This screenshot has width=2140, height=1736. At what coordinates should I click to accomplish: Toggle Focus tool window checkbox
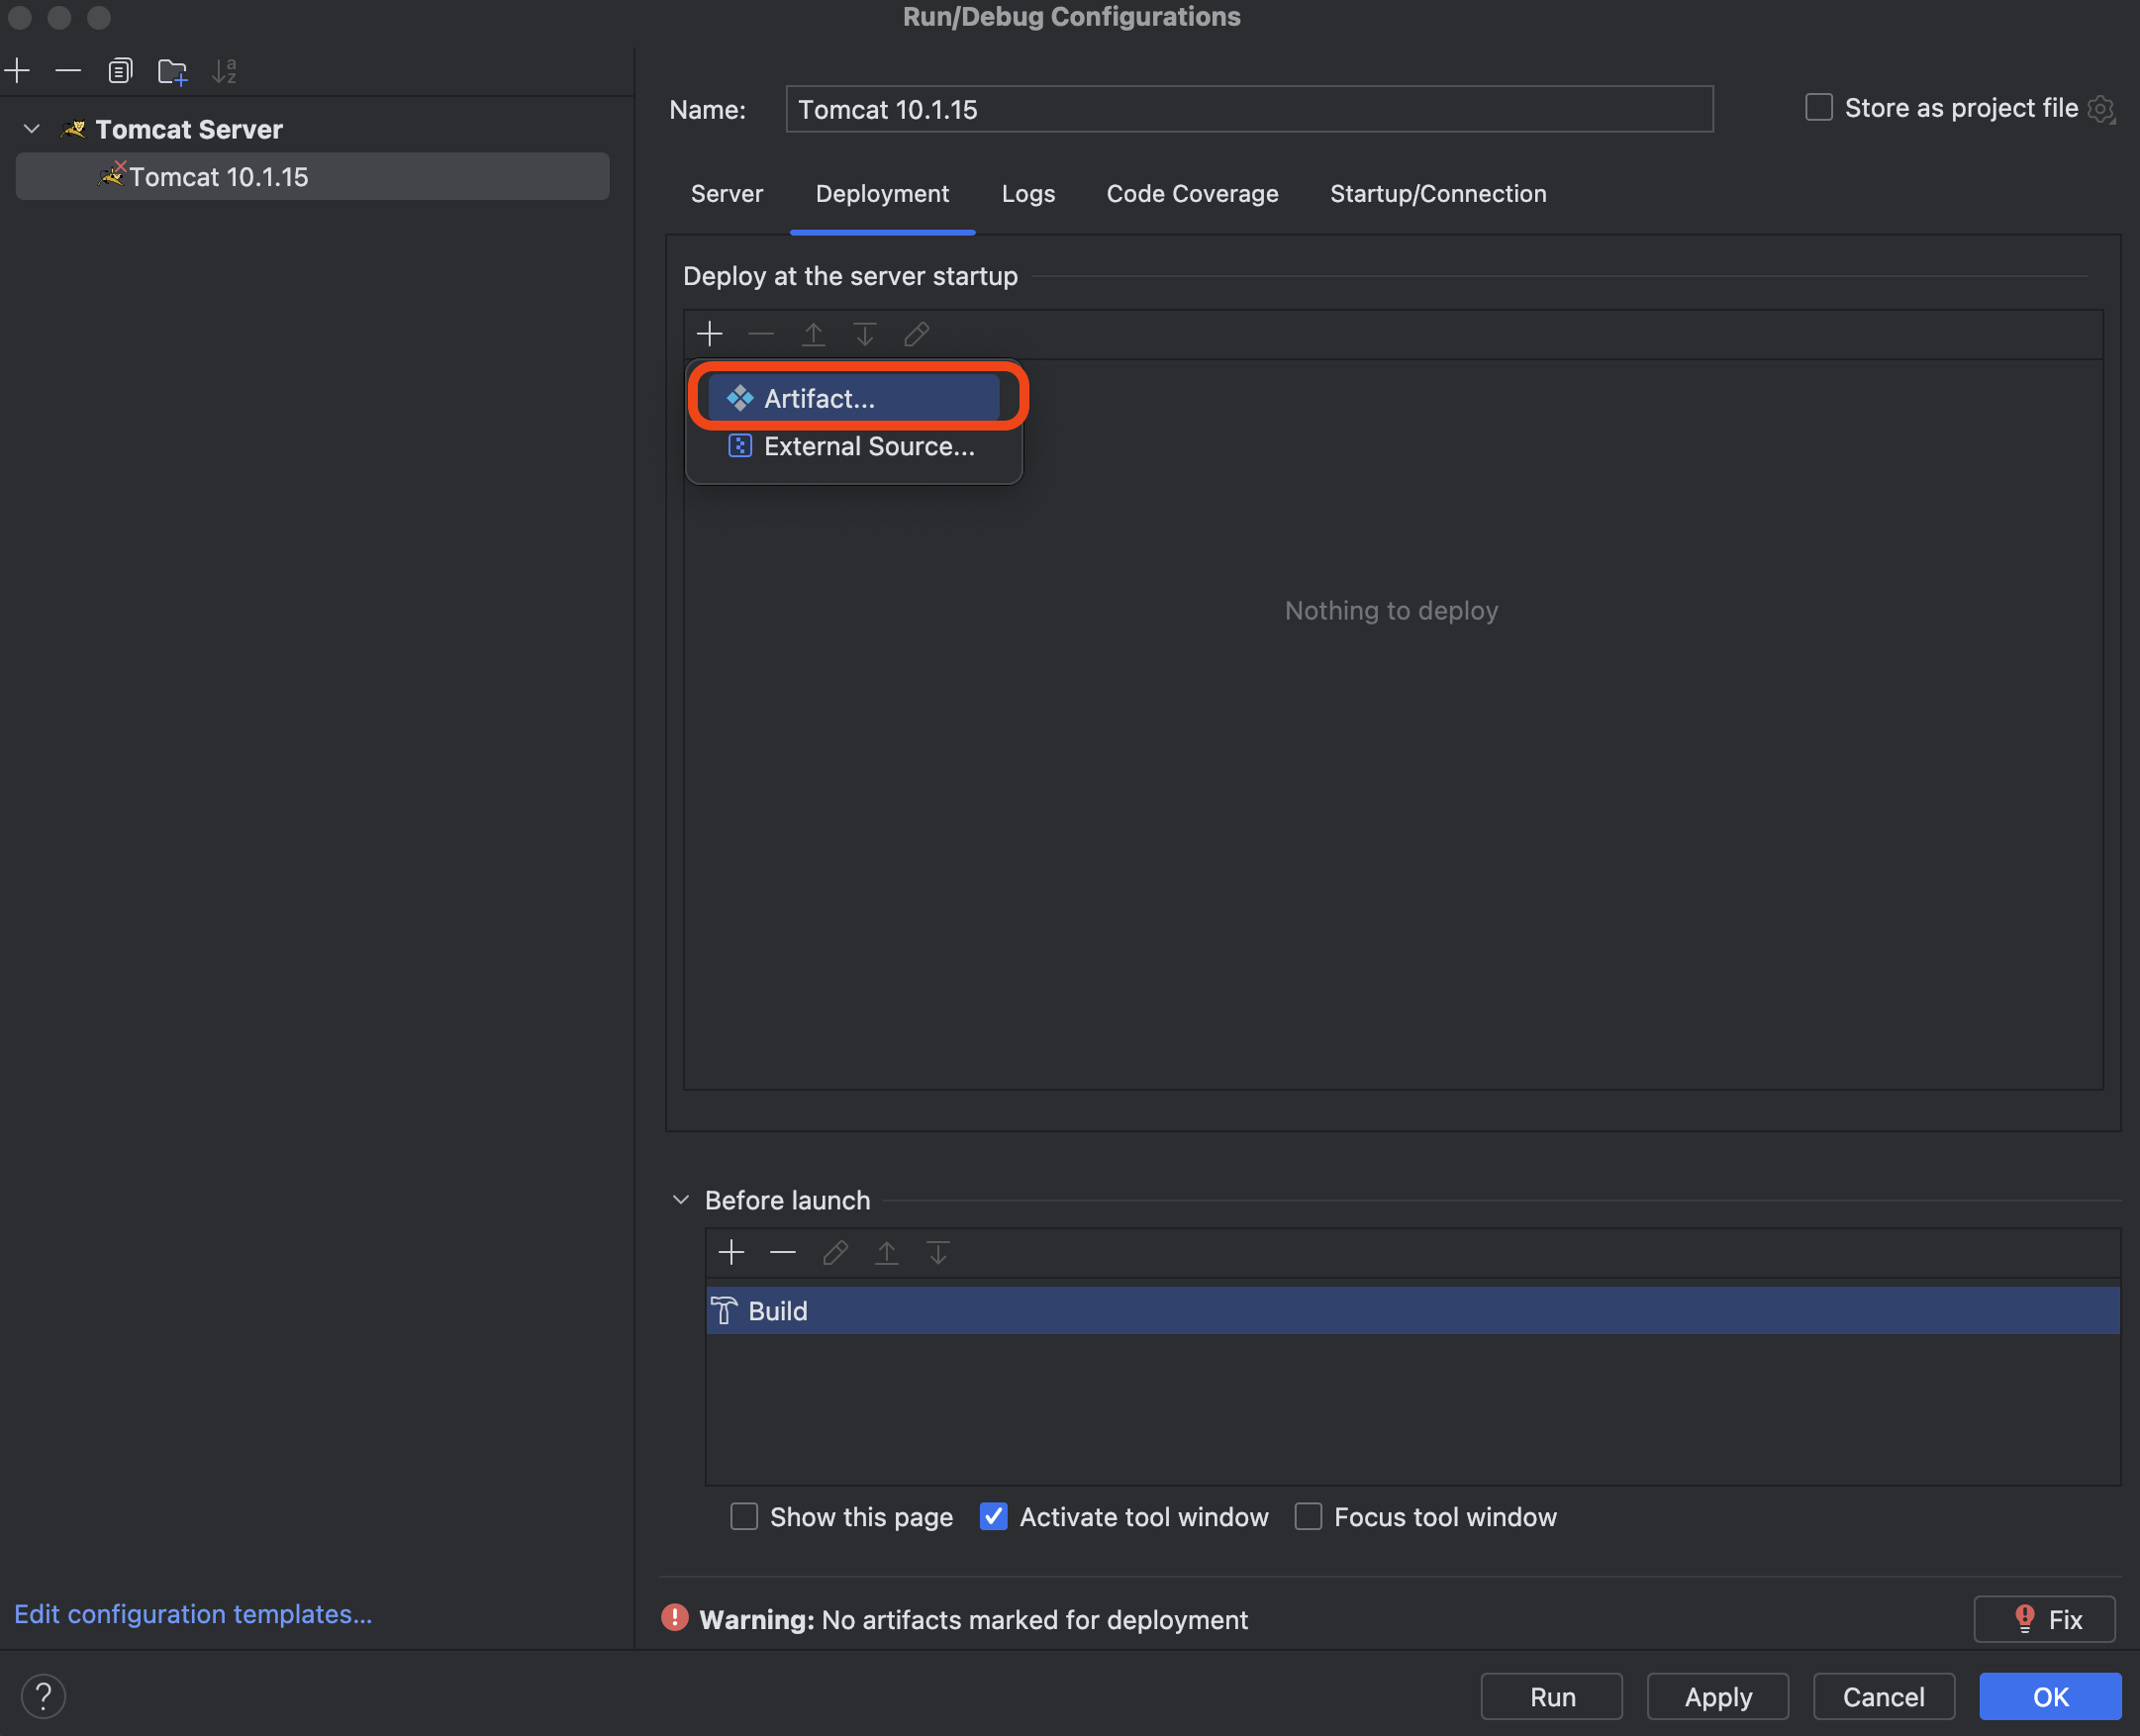click(x=1308, y=1516)
